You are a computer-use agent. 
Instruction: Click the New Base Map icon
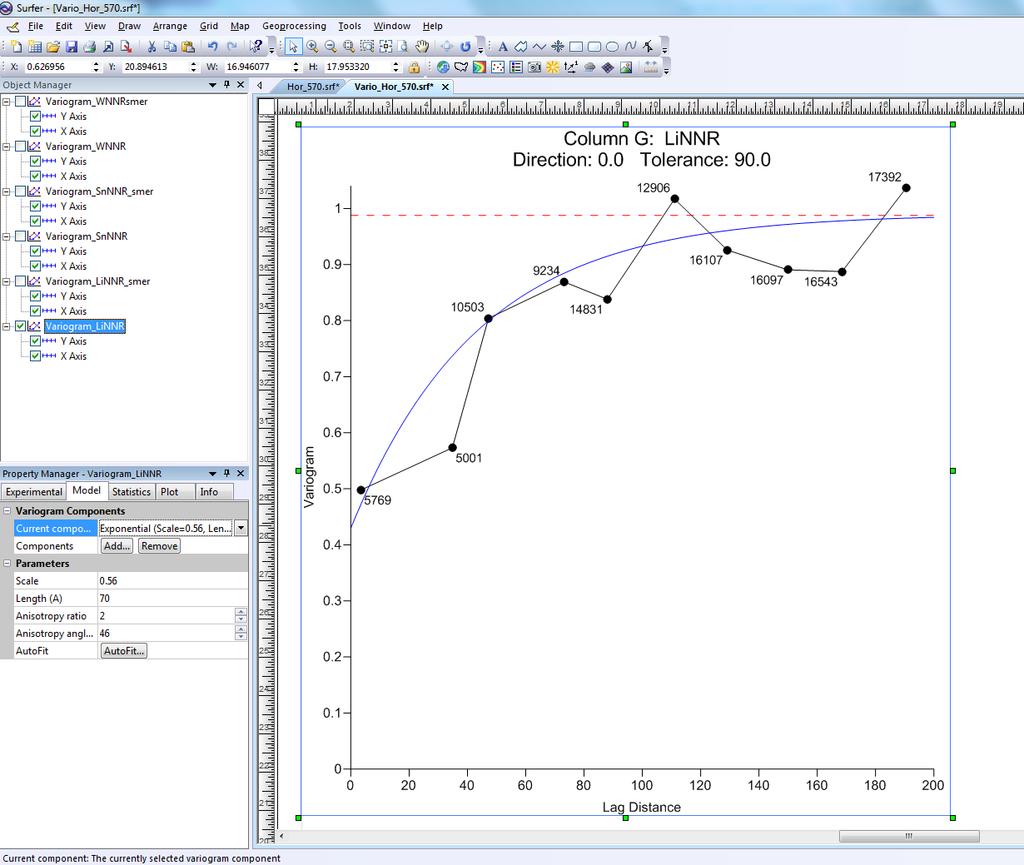click(461, 67)
